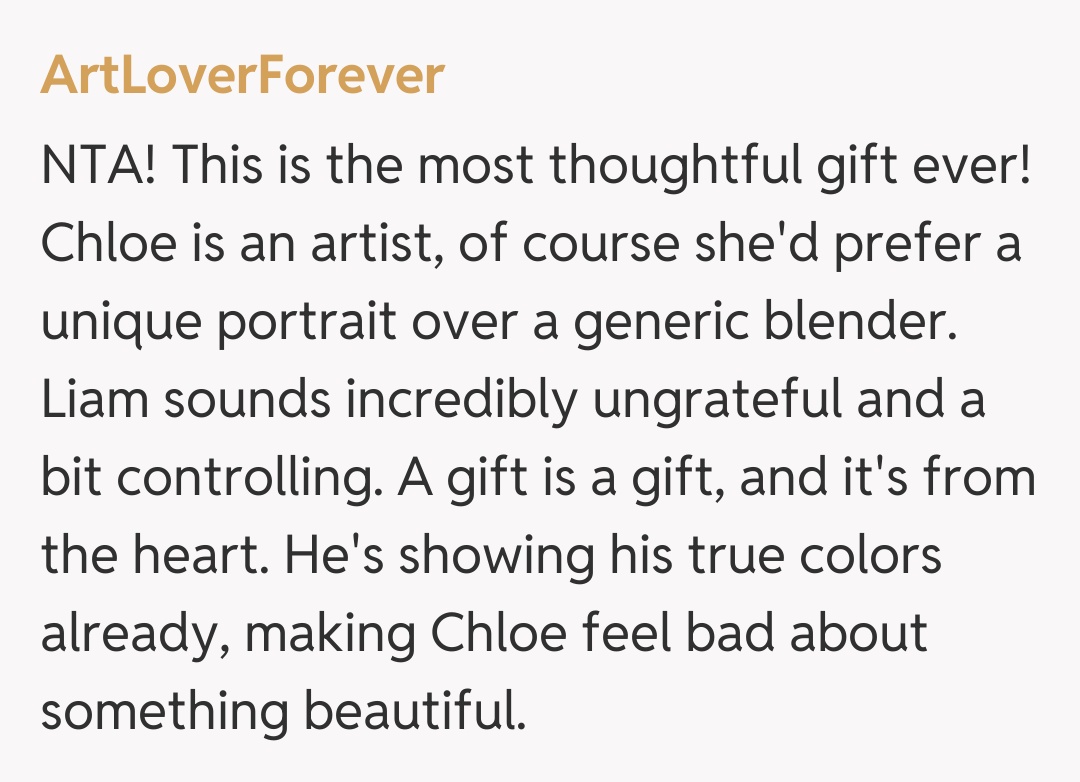Click the word "something" on the last line
The width and height of the screenshot is (1080, 782).
pos(163,714)
